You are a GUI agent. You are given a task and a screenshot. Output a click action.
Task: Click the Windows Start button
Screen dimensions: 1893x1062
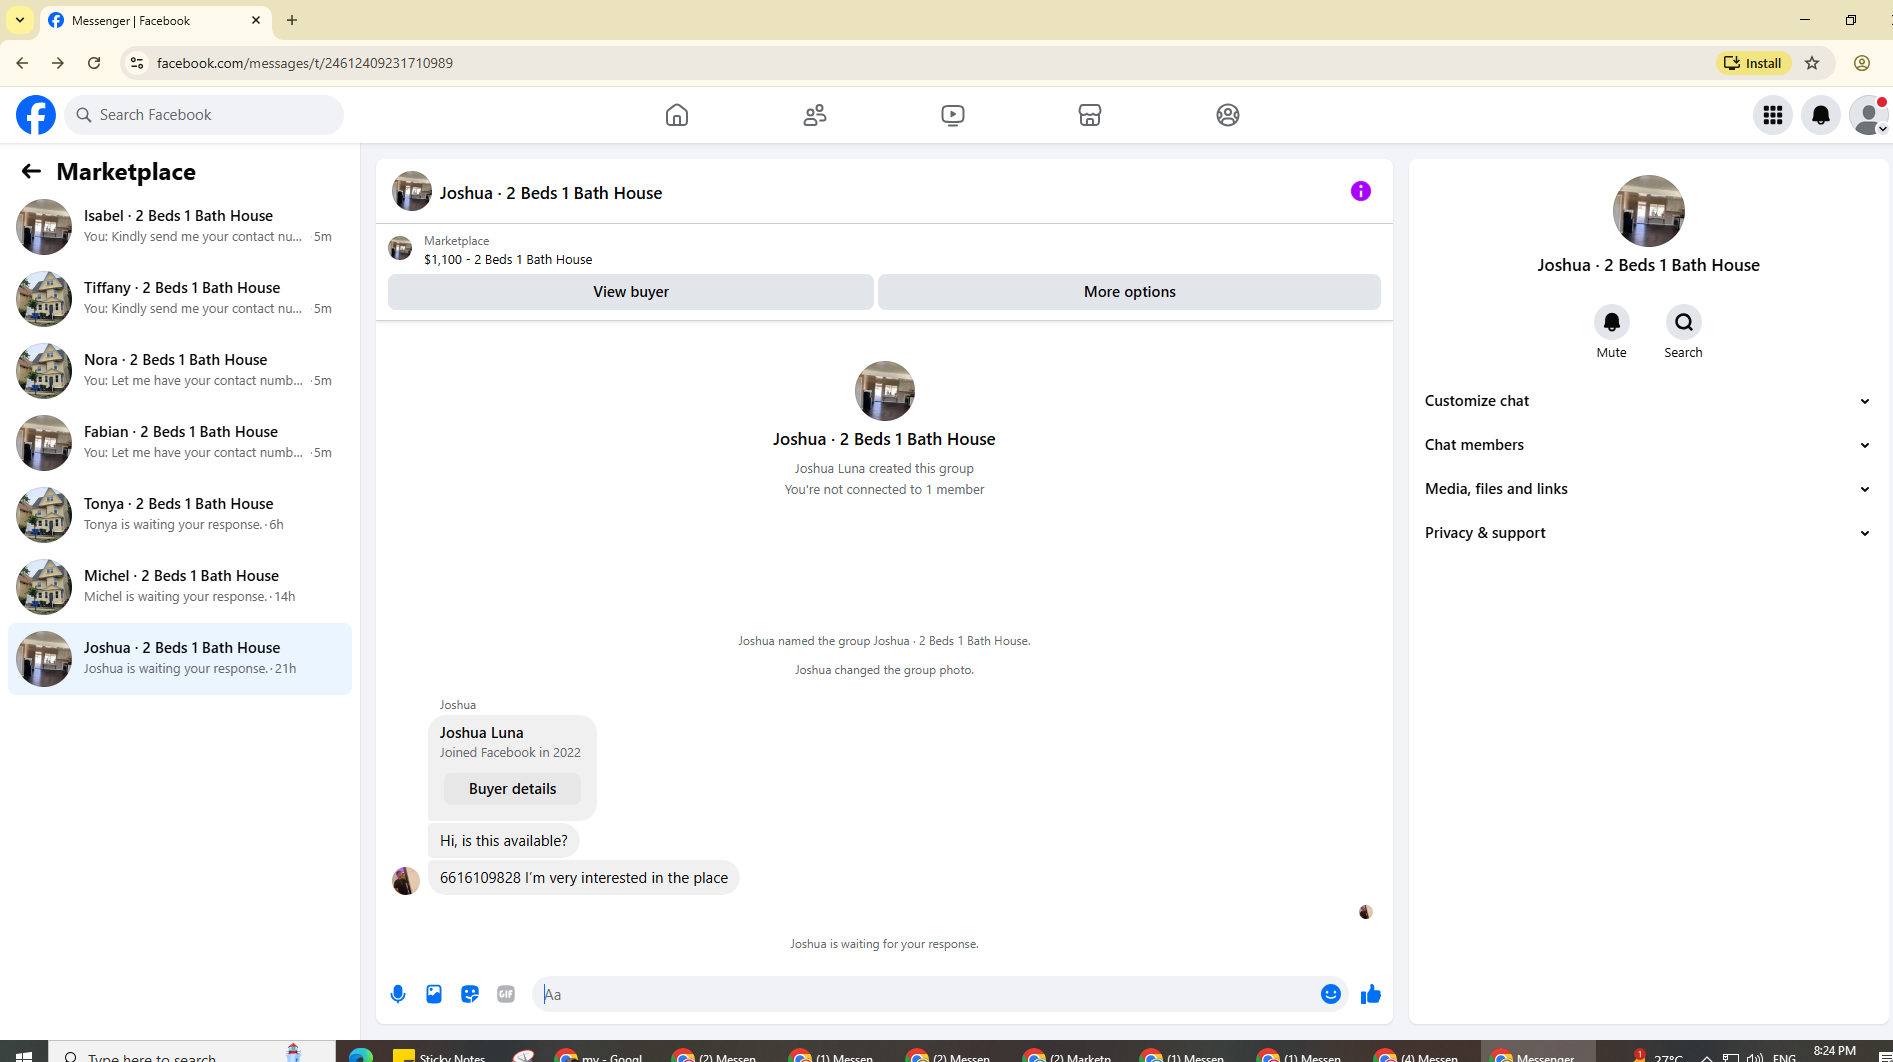pyautogui.click(x=24, y=1053)
